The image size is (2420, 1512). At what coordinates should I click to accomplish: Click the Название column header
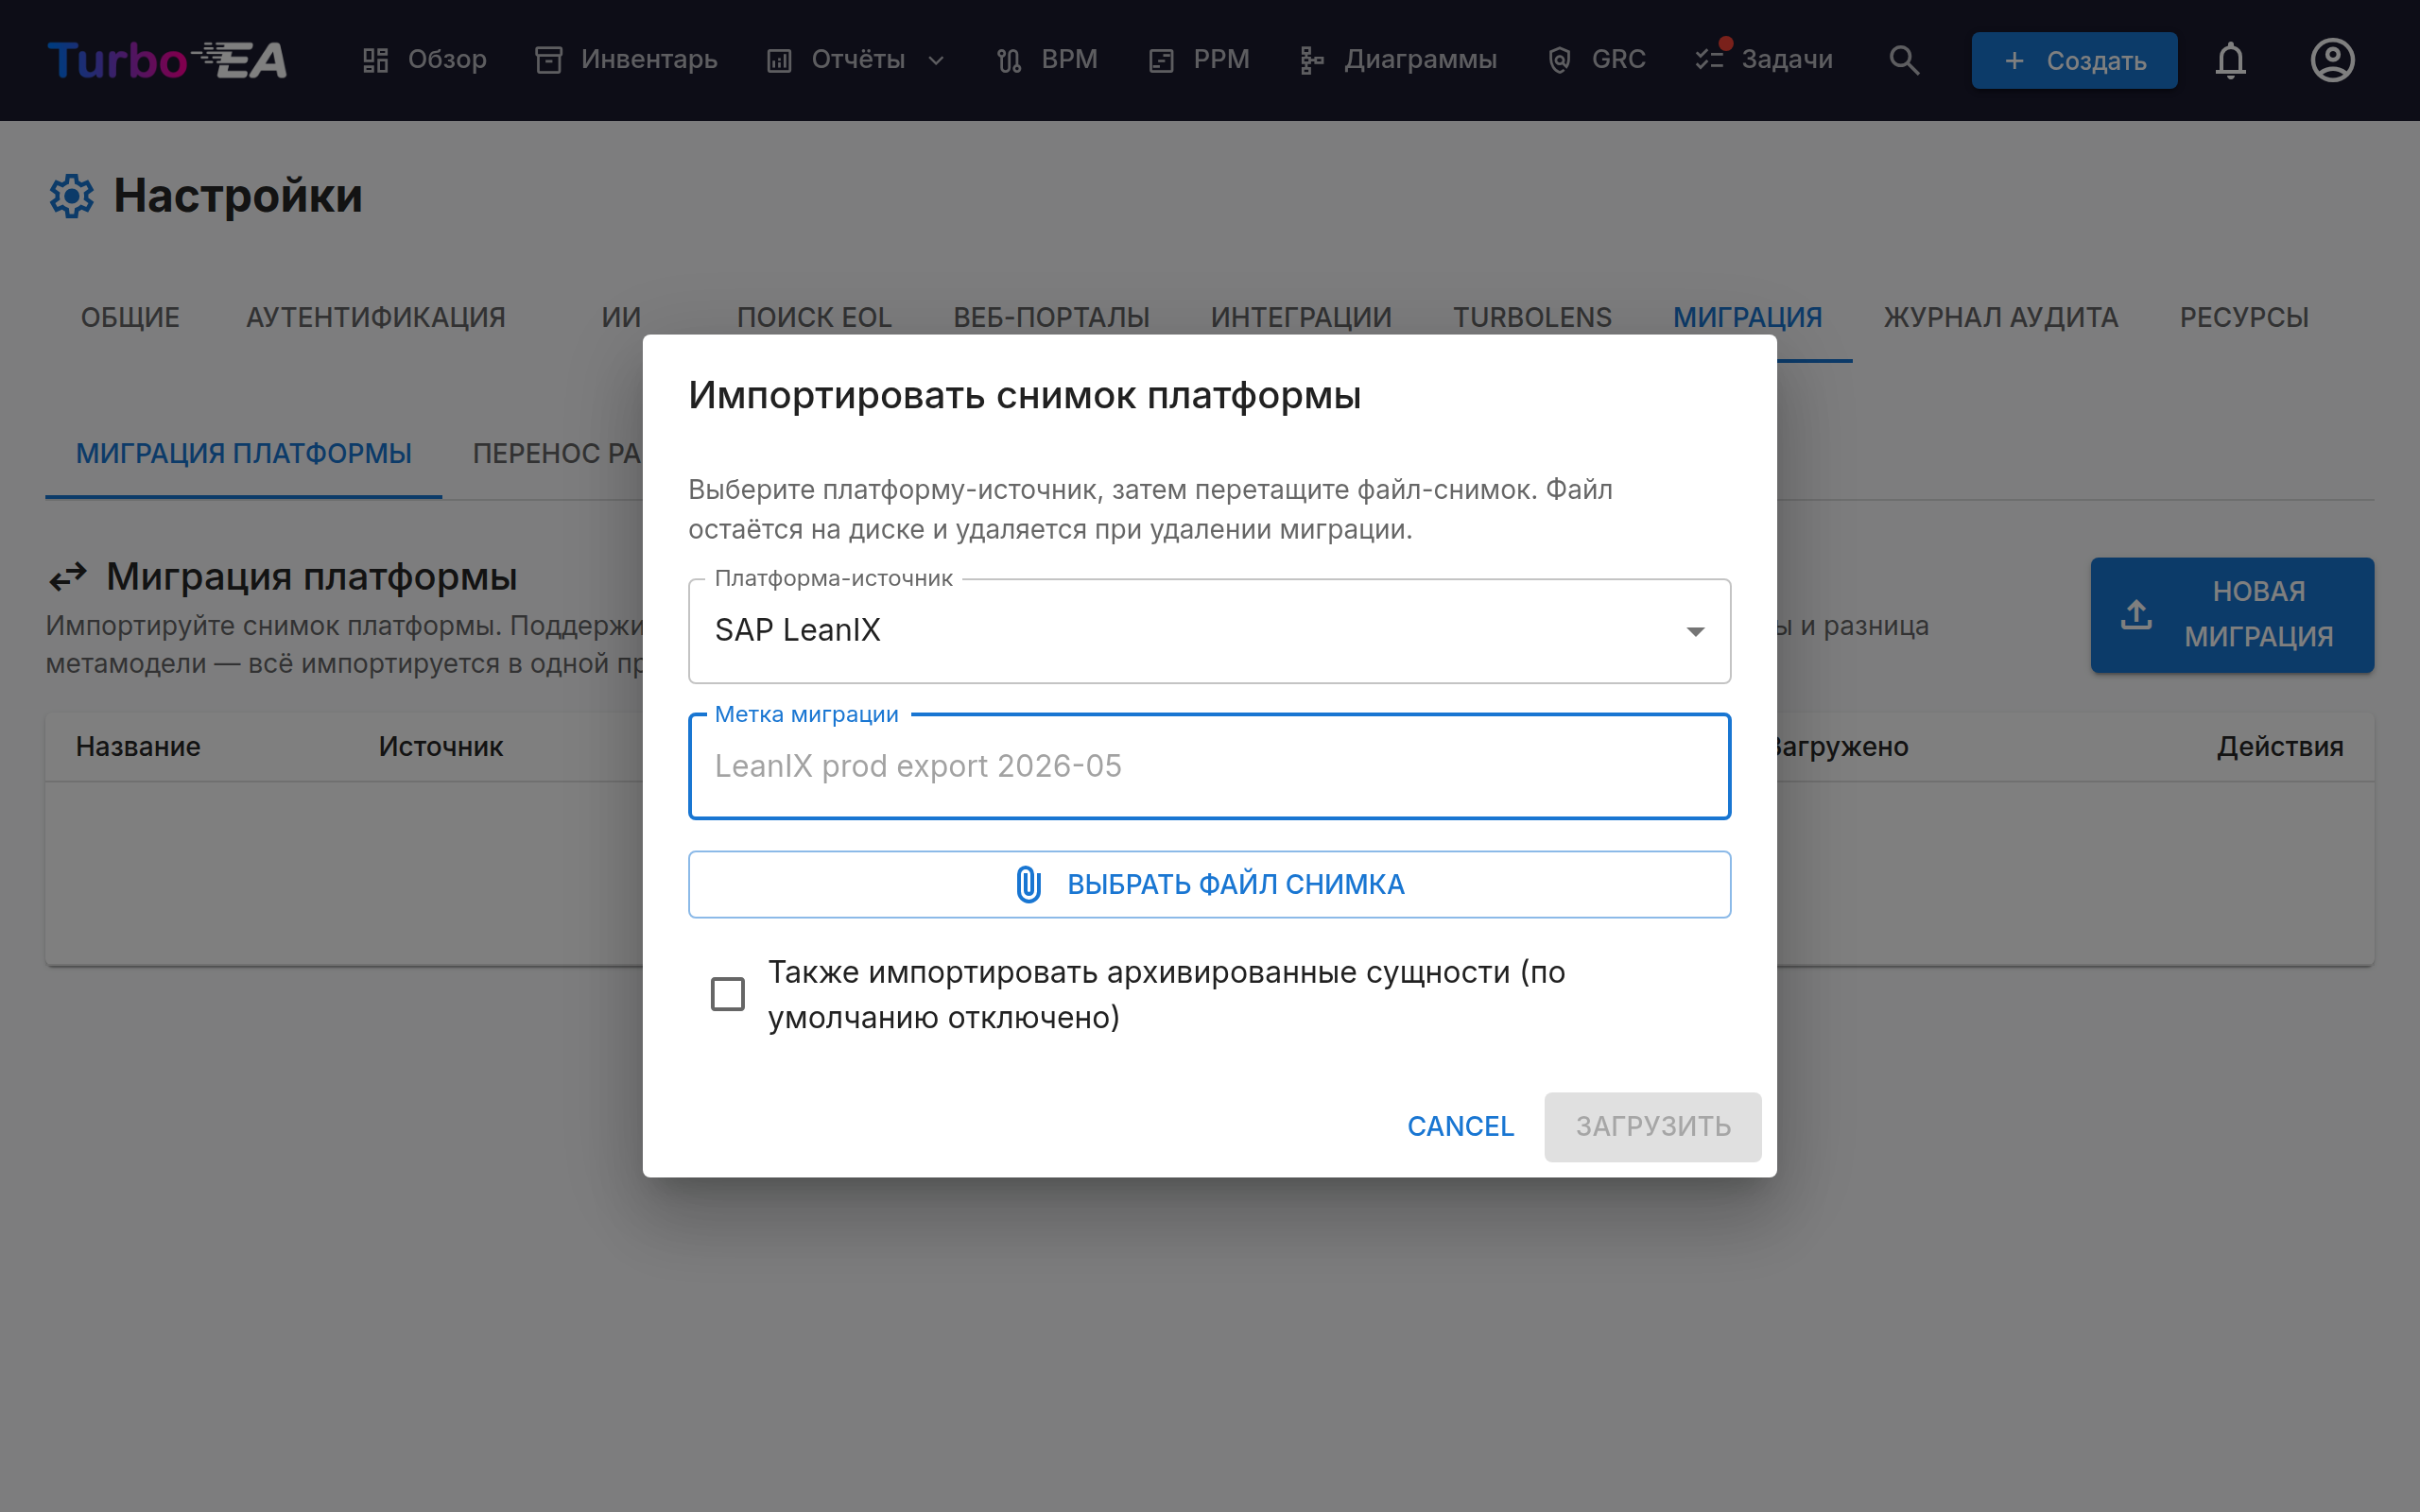[x=138, y=747]
